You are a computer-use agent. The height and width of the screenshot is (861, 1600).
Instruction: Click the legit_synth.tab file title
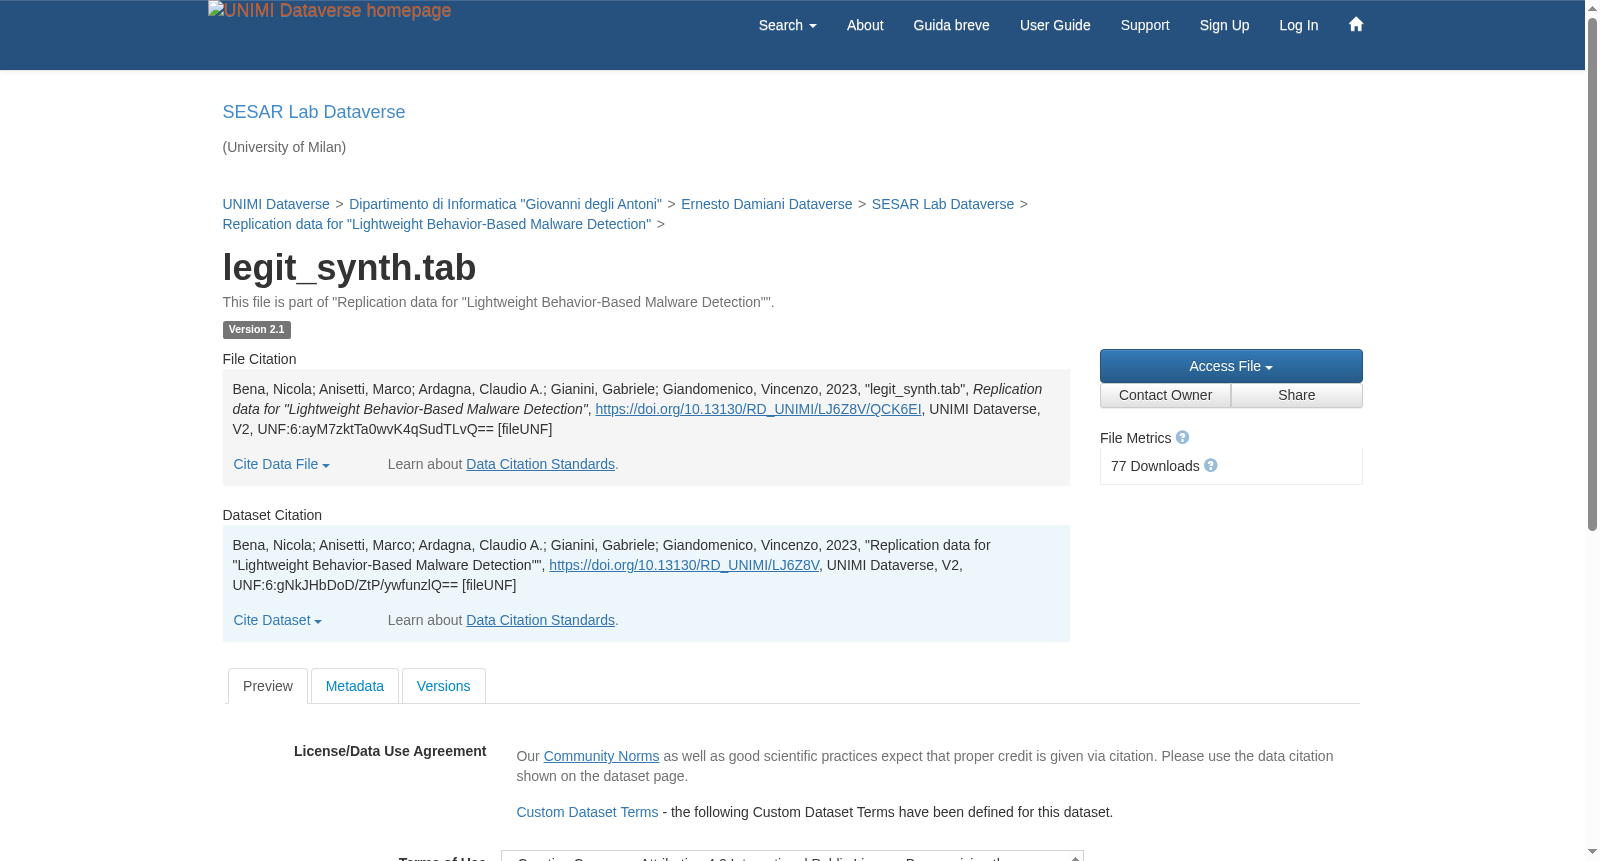click(349, 267)
